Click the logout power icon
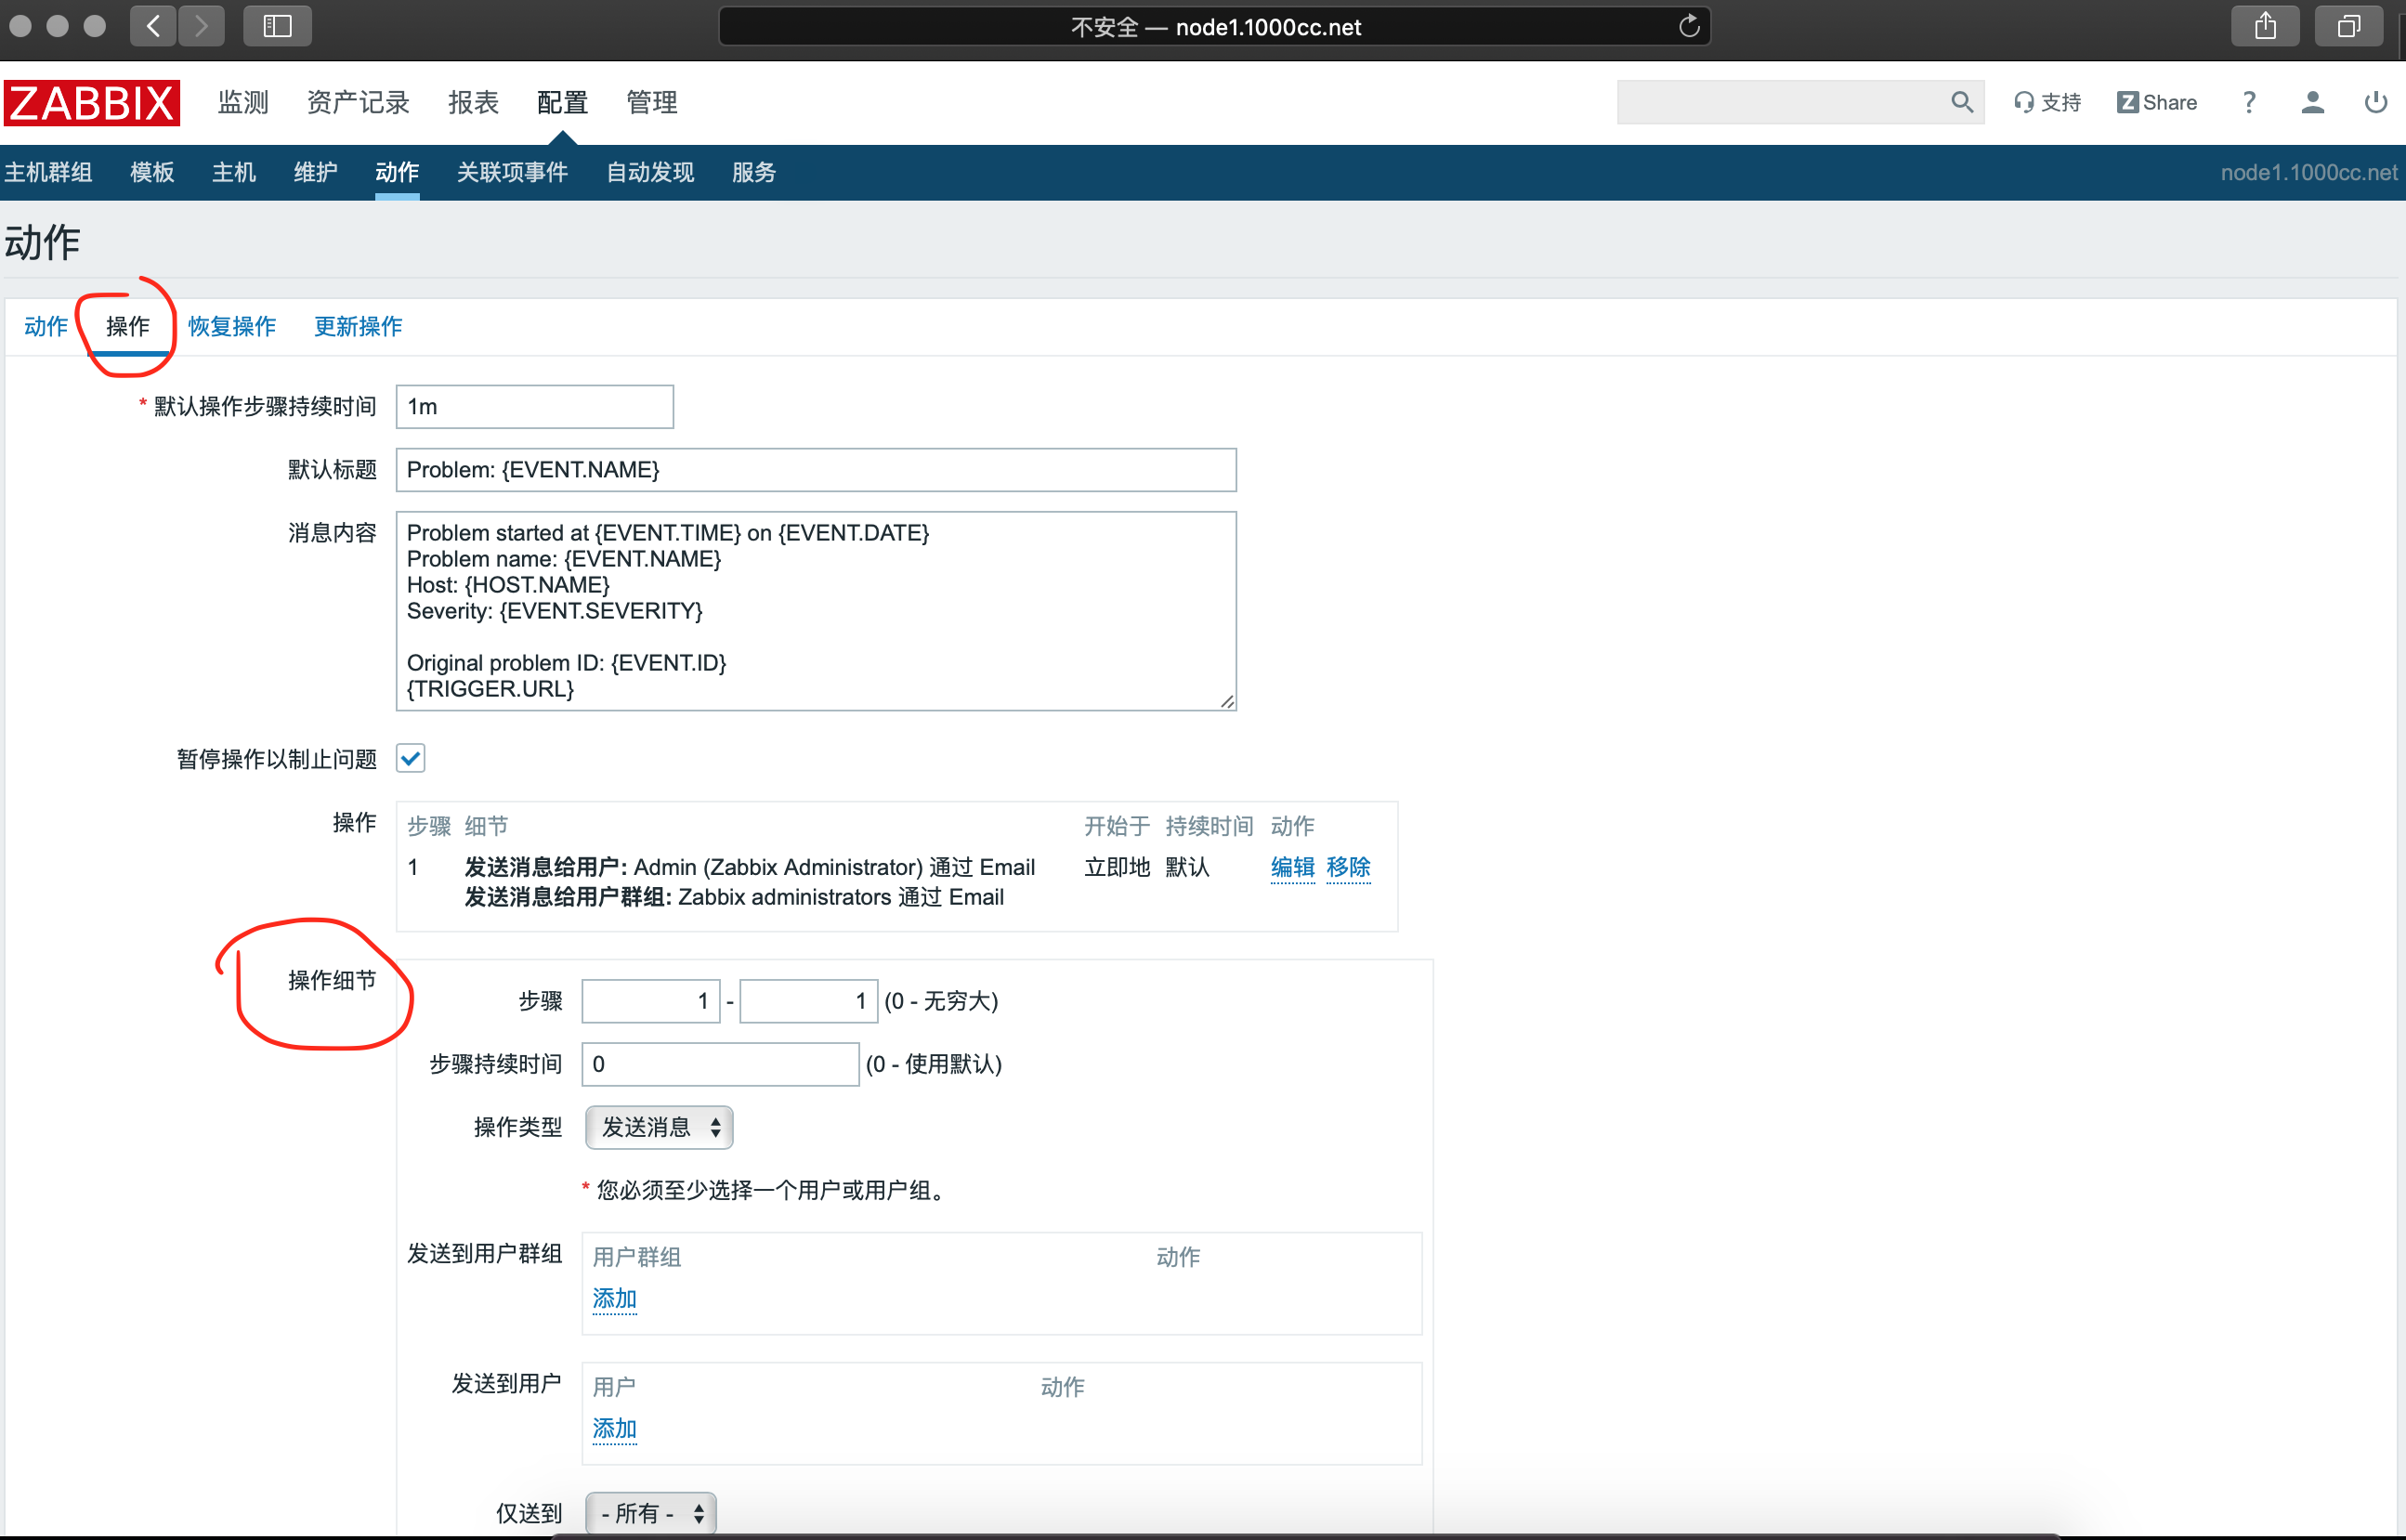The height and width of the screenshot is (1540, 2406). 2375,102
